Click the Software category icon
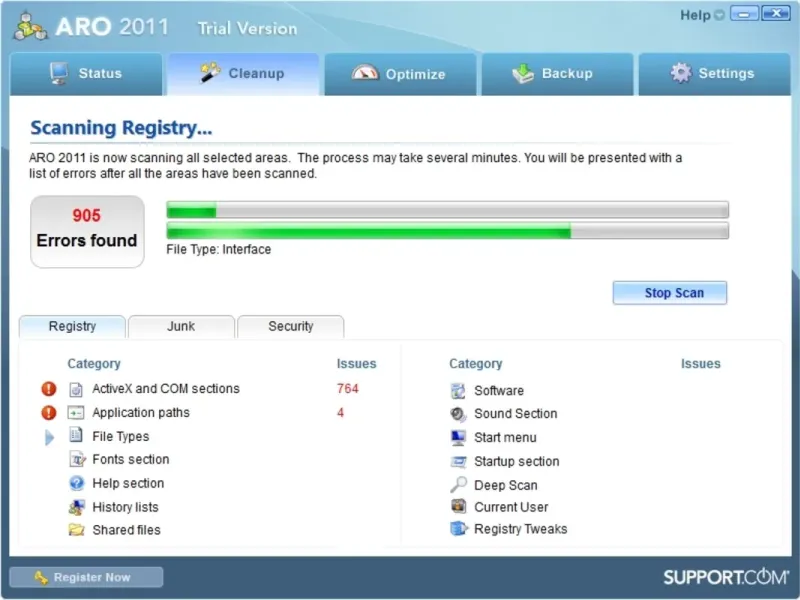The image size is (800, 600). [458, 391]
